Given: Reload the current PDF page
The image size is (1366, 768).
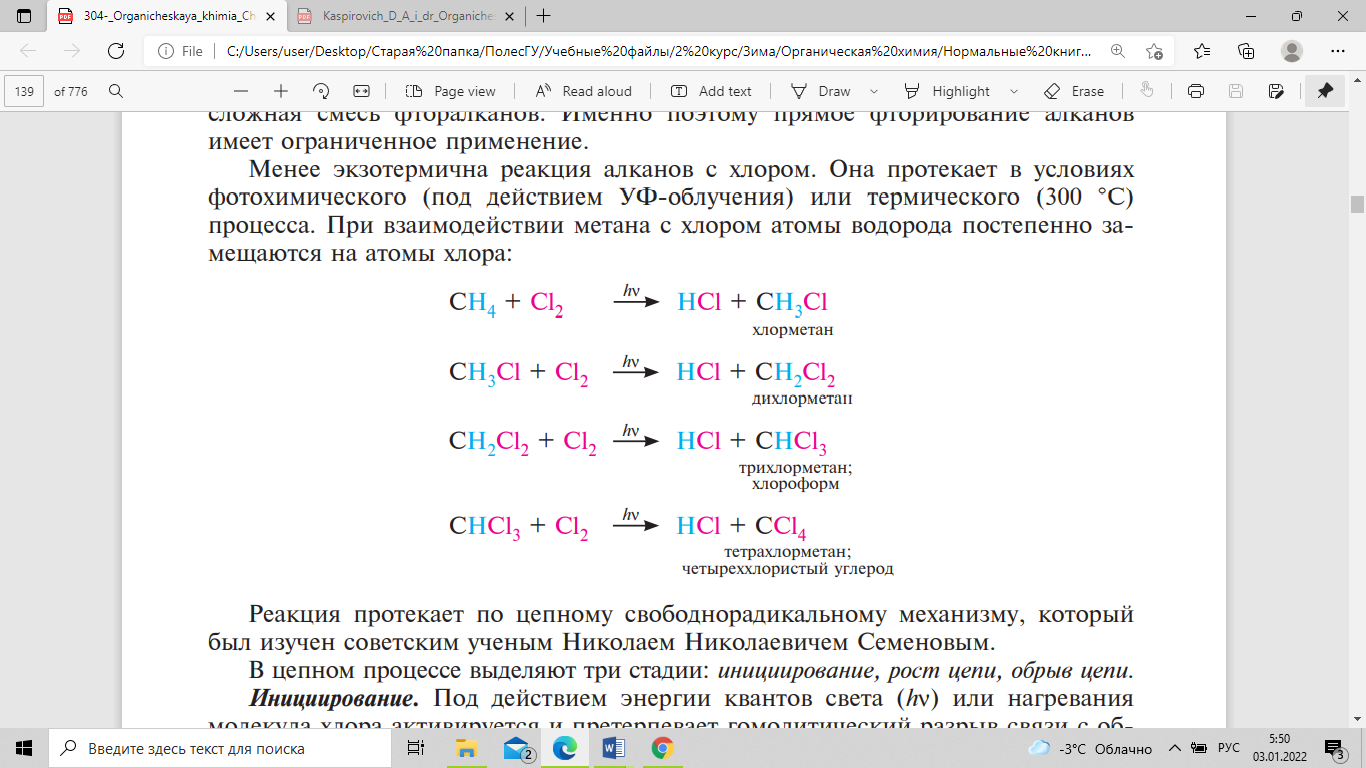Looking at the screenshot, I should [x=115, y=51].
